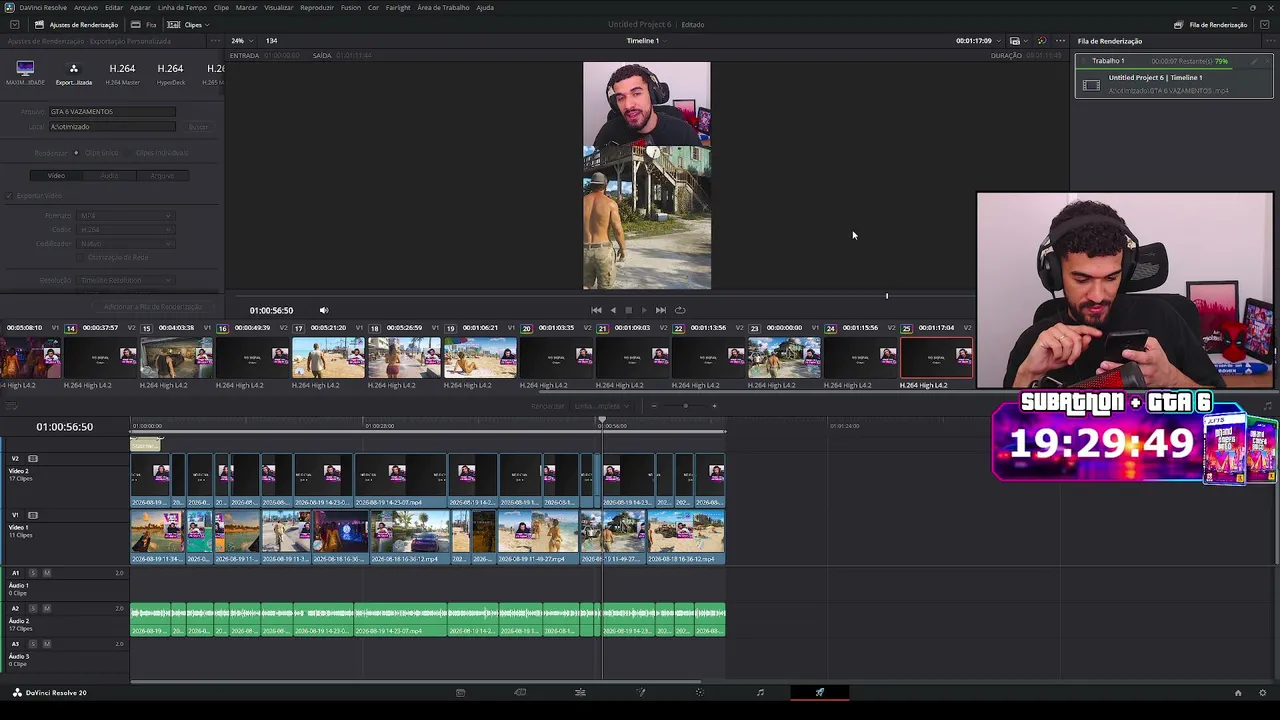Open the Fairlight music-note page icon
Image resolution: width=1280 pixels, height=720 pixels.
tap(760, 692)
